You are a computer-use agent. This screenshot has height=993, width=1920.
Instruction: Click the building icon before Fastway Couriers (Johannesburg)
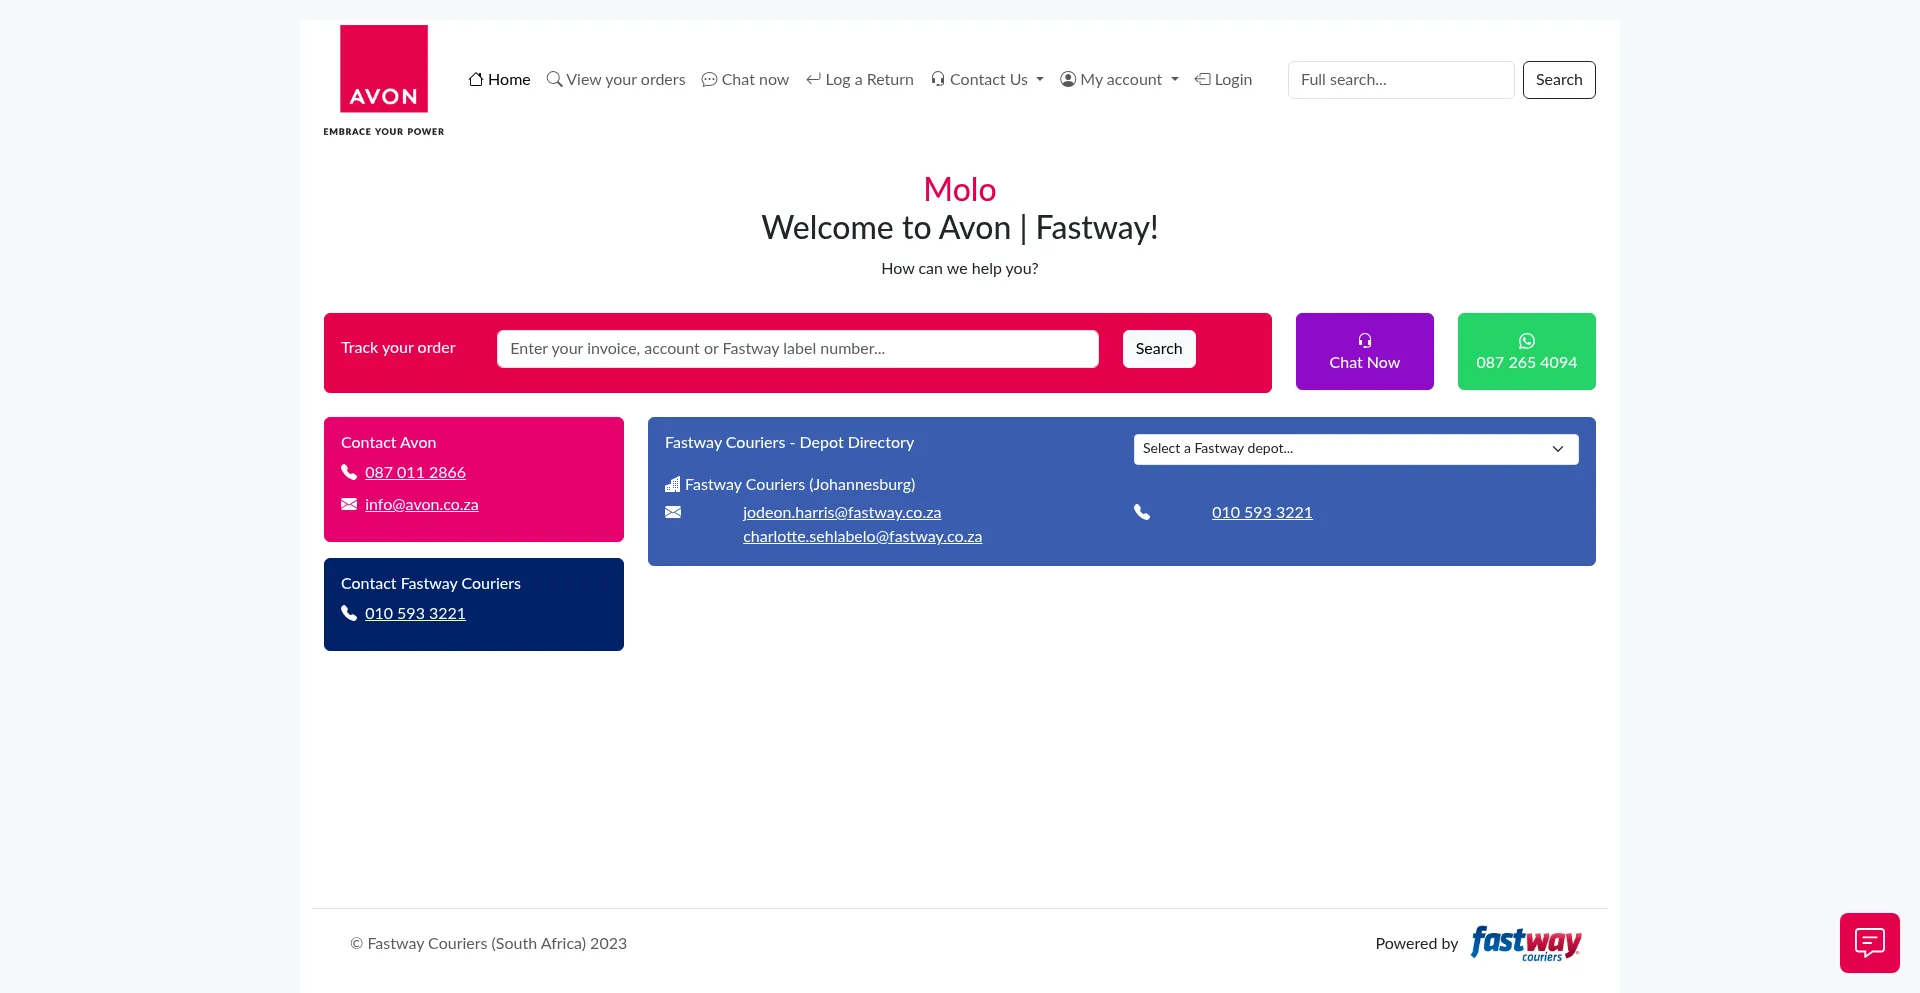(x=672, y=484)
